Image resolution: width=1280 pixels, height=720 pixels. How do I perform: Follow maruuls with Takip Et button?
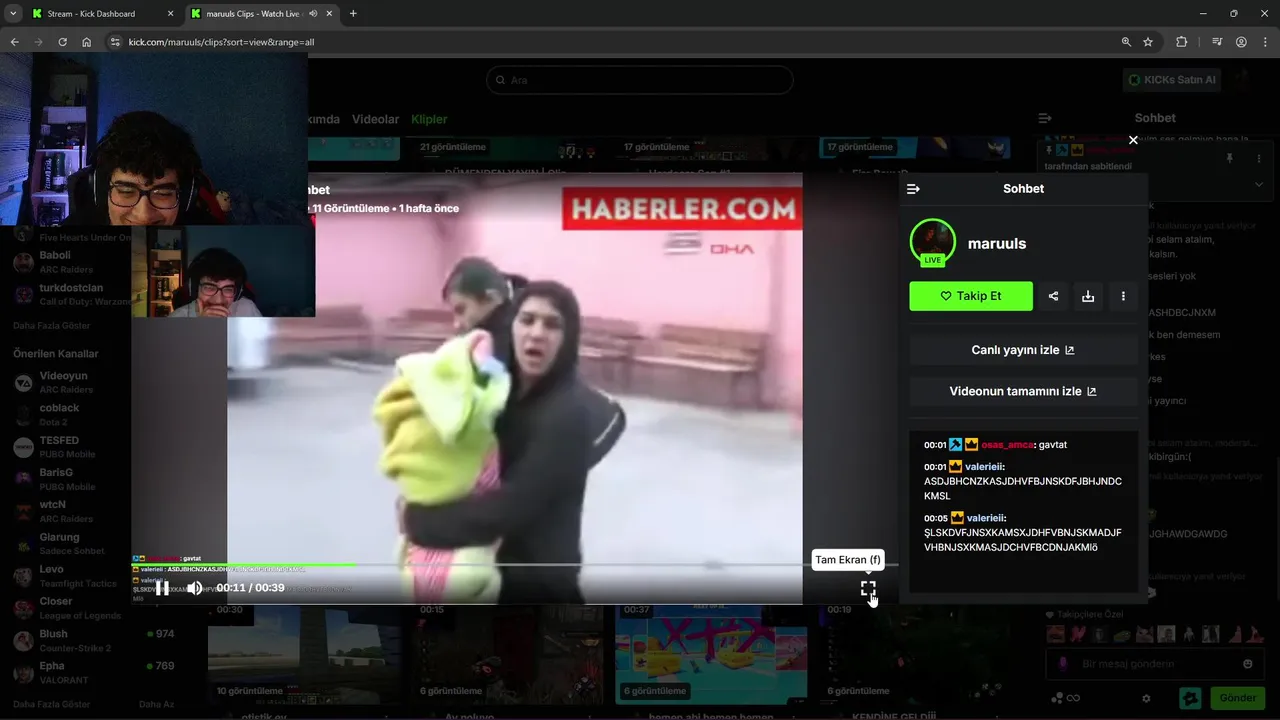coord(971,296)
